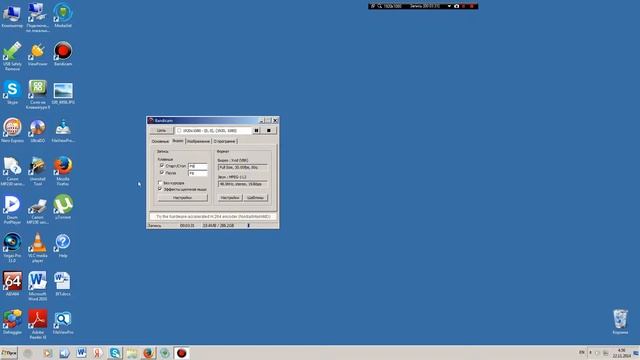Open the Start menu button

click(9, 353)
